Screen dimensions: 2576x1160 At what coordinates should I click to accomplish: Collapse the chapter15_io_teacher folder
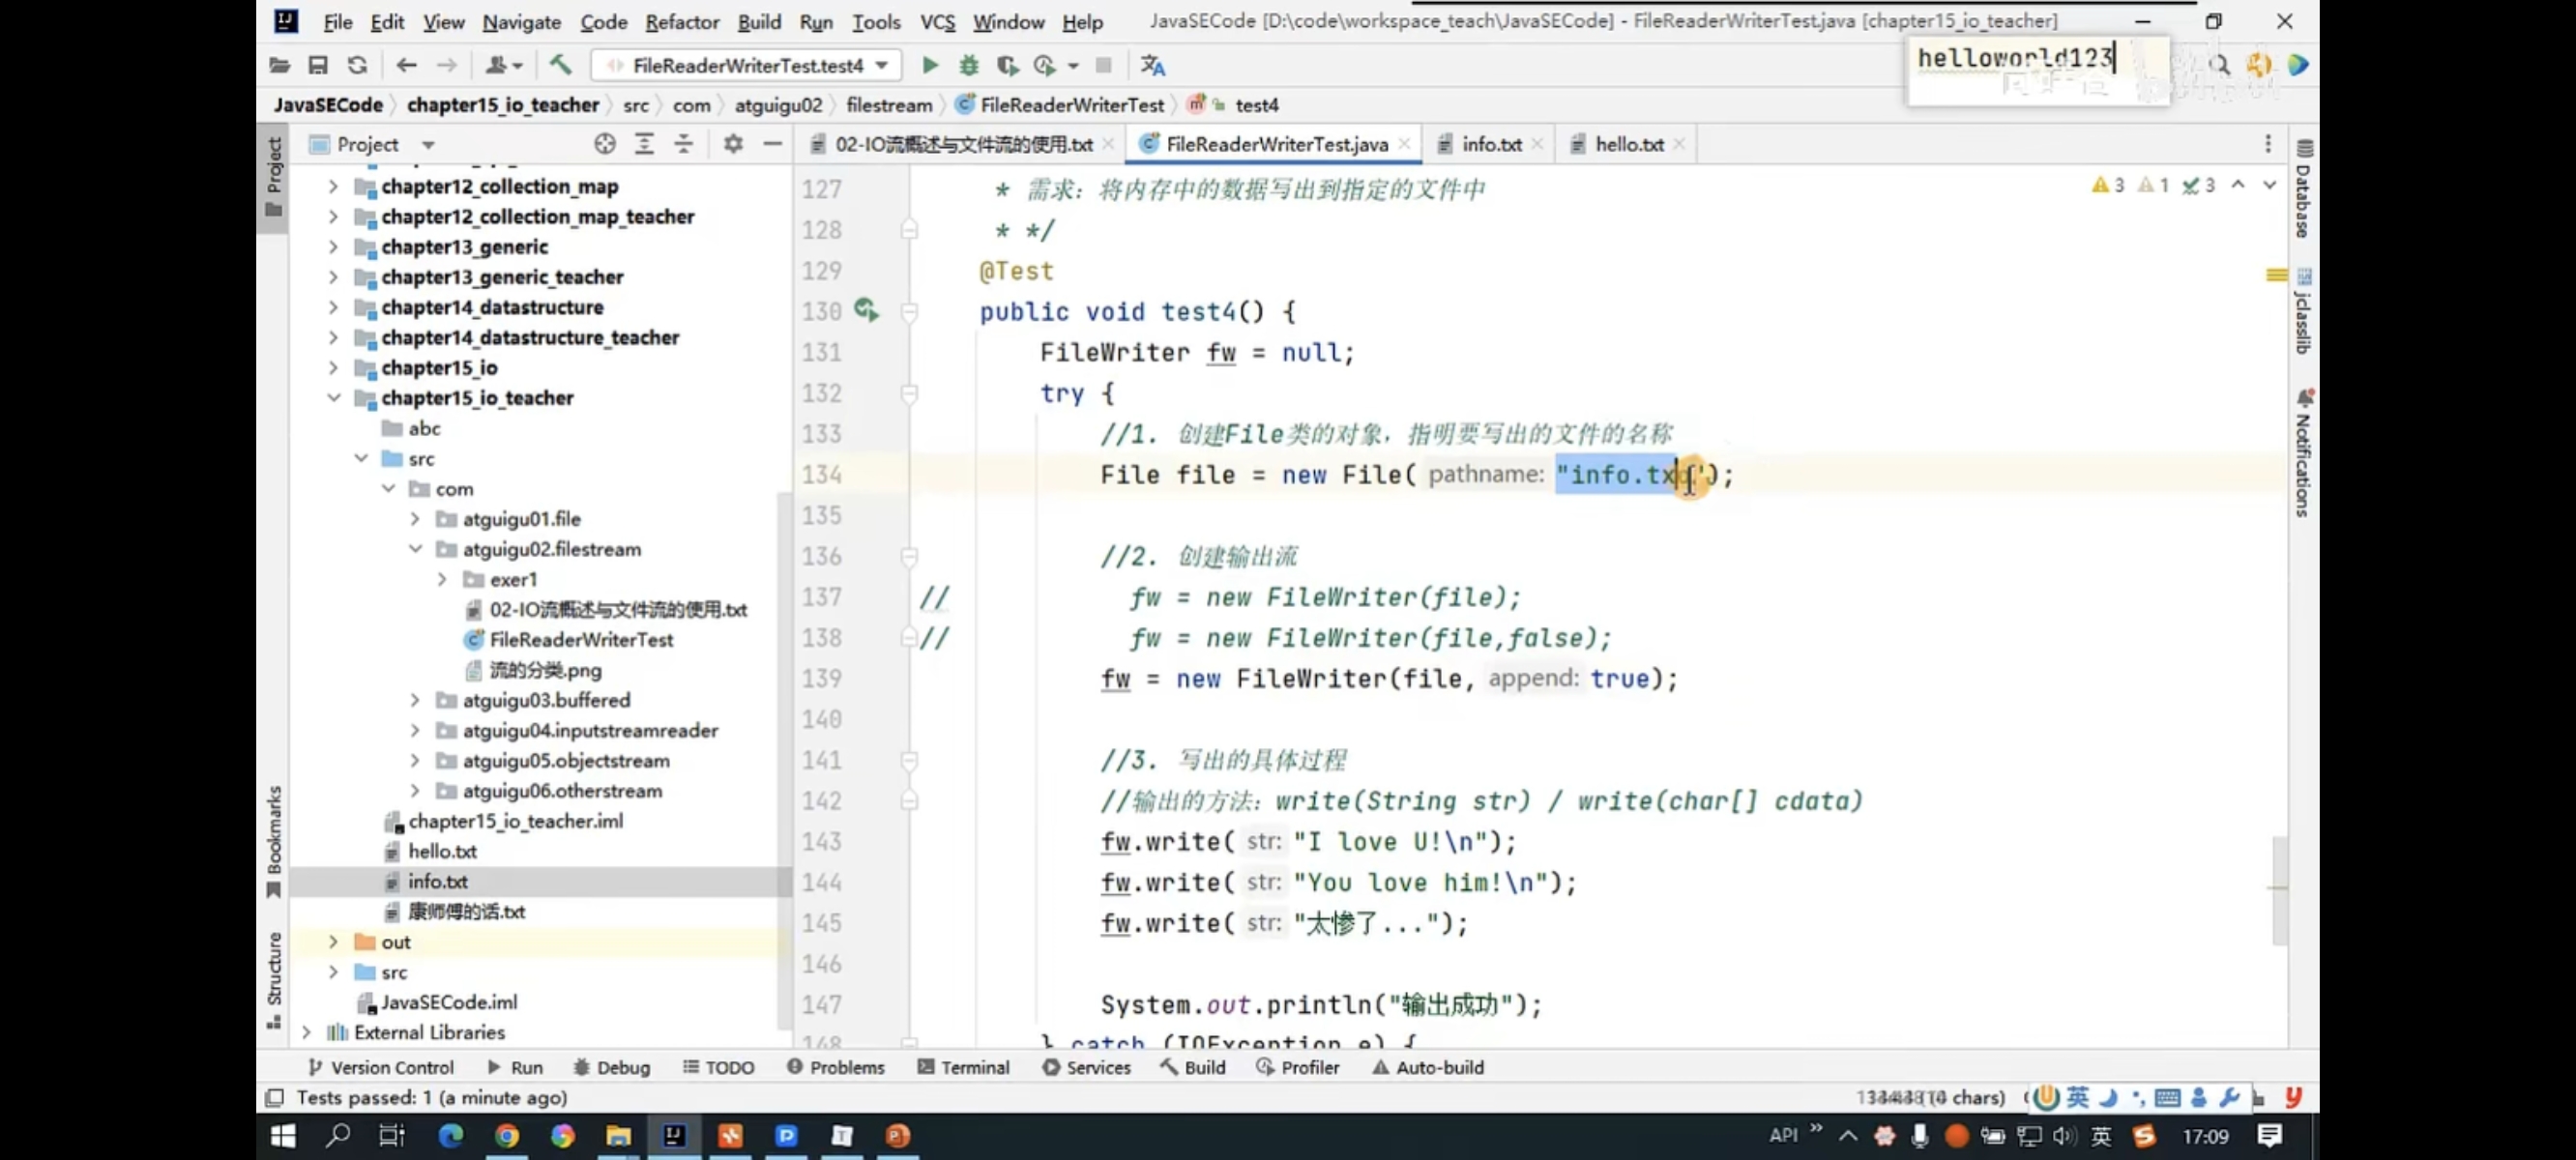[333, 398]
